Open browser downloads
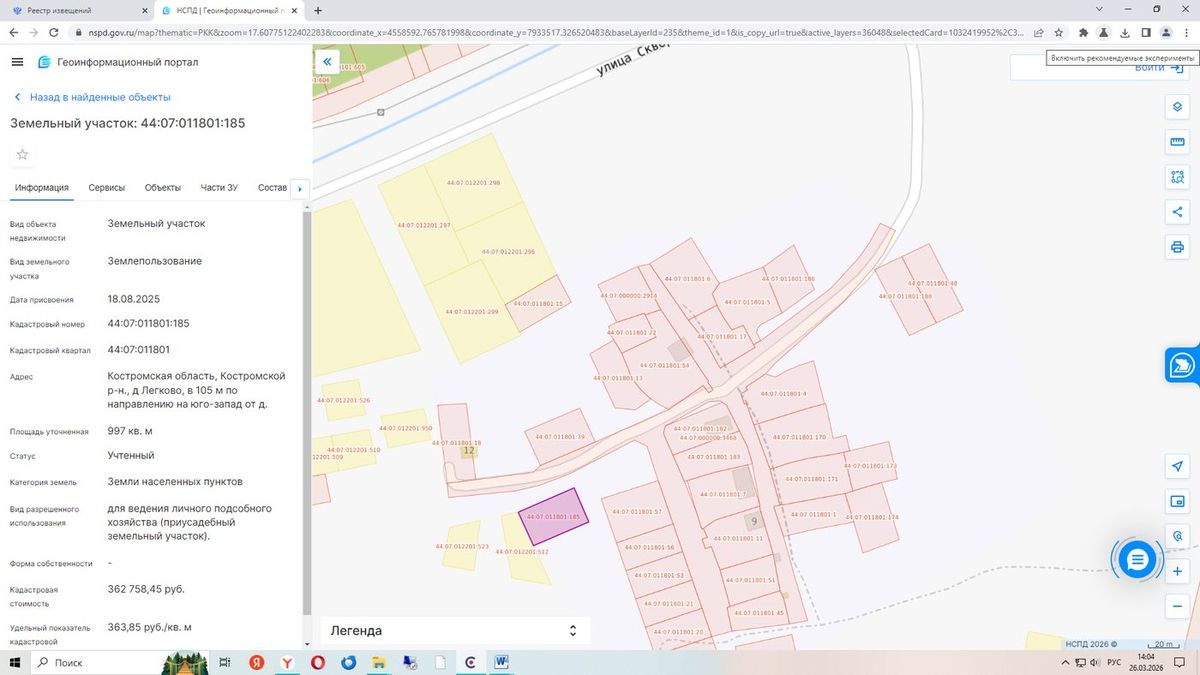Image resolution: width=1200 pixels, height=675 pixels. [x=1125, y=32]
